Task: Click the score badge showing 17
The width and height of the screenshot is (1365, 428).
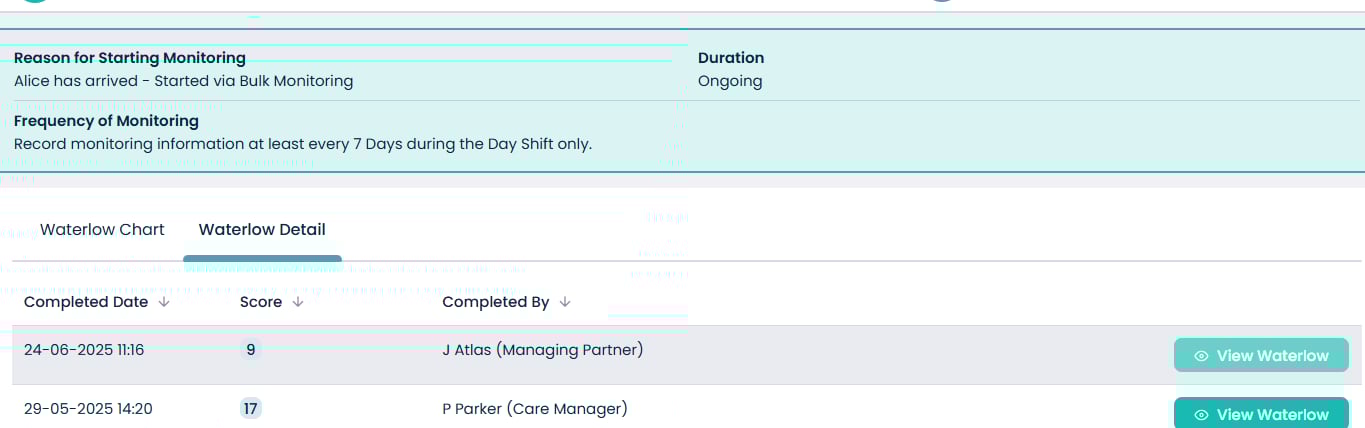Action: (251, 408)
